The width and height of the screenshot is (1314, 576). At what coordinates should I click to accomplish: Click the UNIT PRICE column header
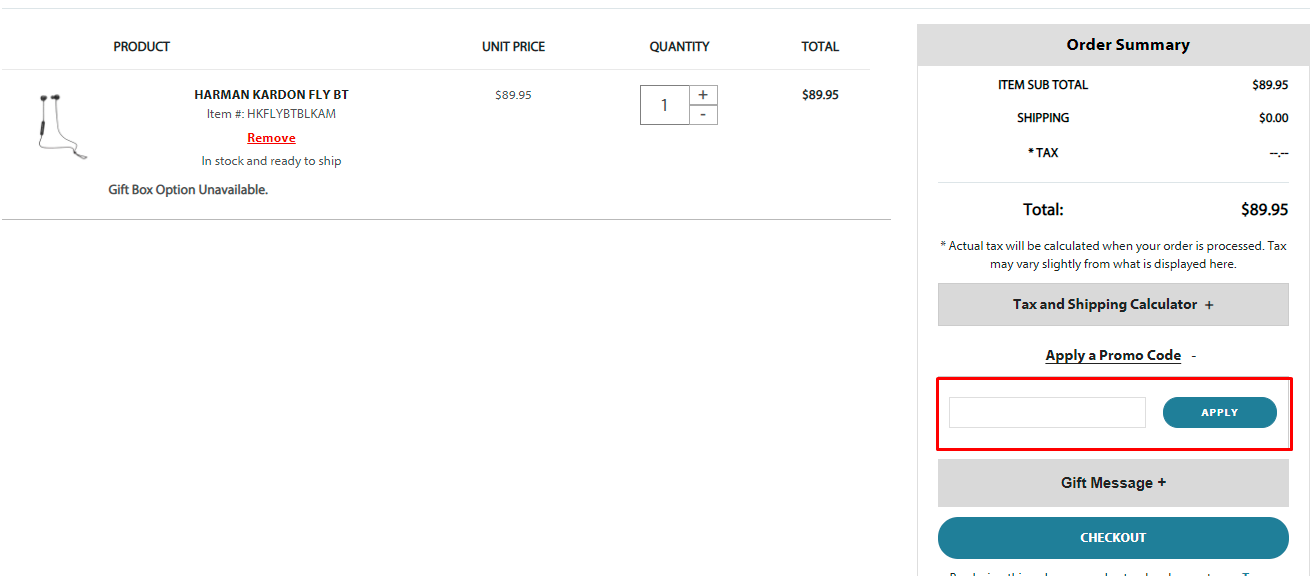(x=513, y=47)
